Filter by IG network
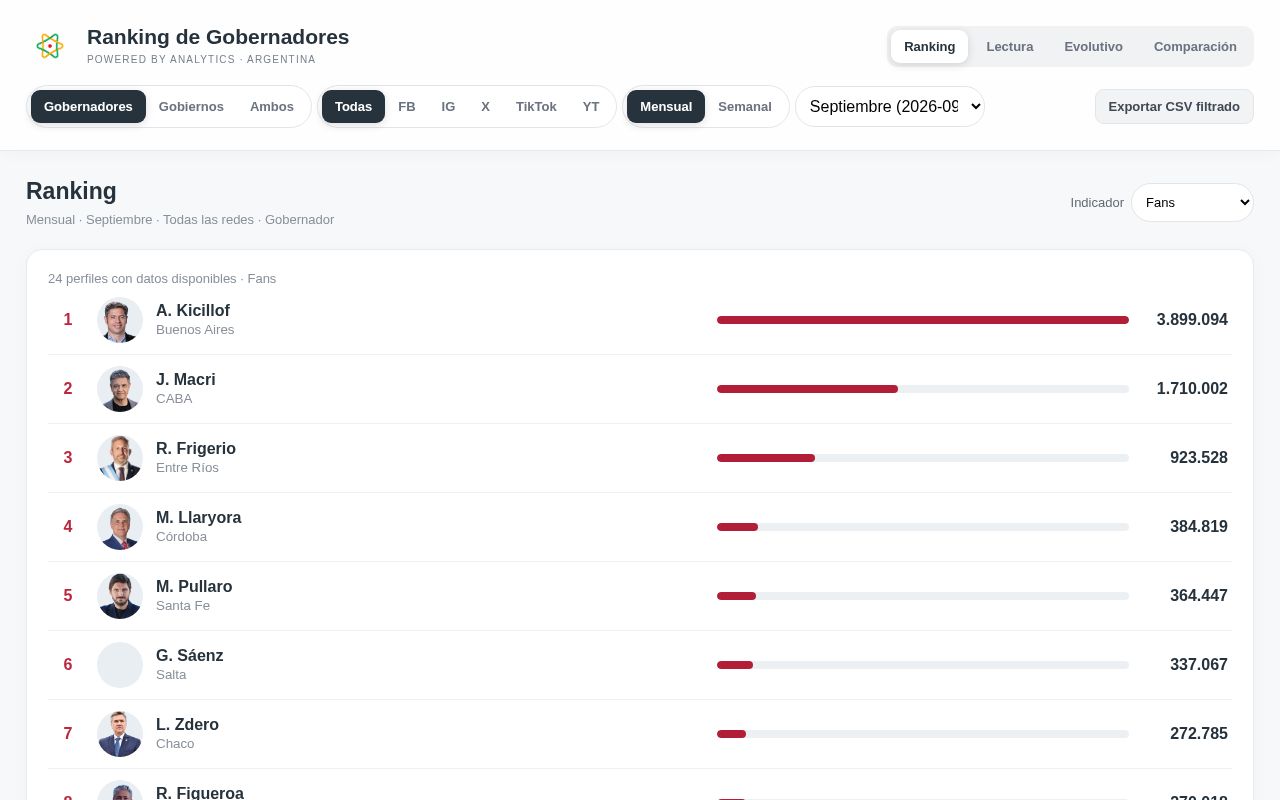Viewport: 1280px width, 800px height. (x=448, y=107)
